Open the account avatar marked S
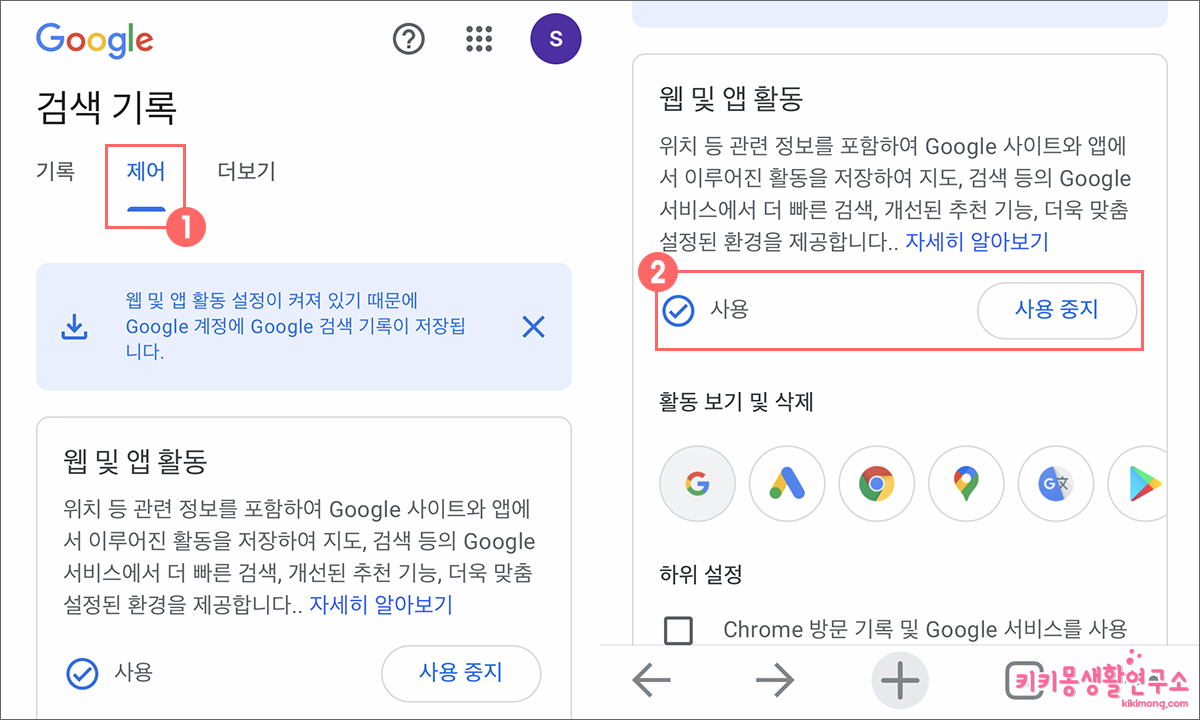The height and width of the screenshot is (720, 1200). 555,38
